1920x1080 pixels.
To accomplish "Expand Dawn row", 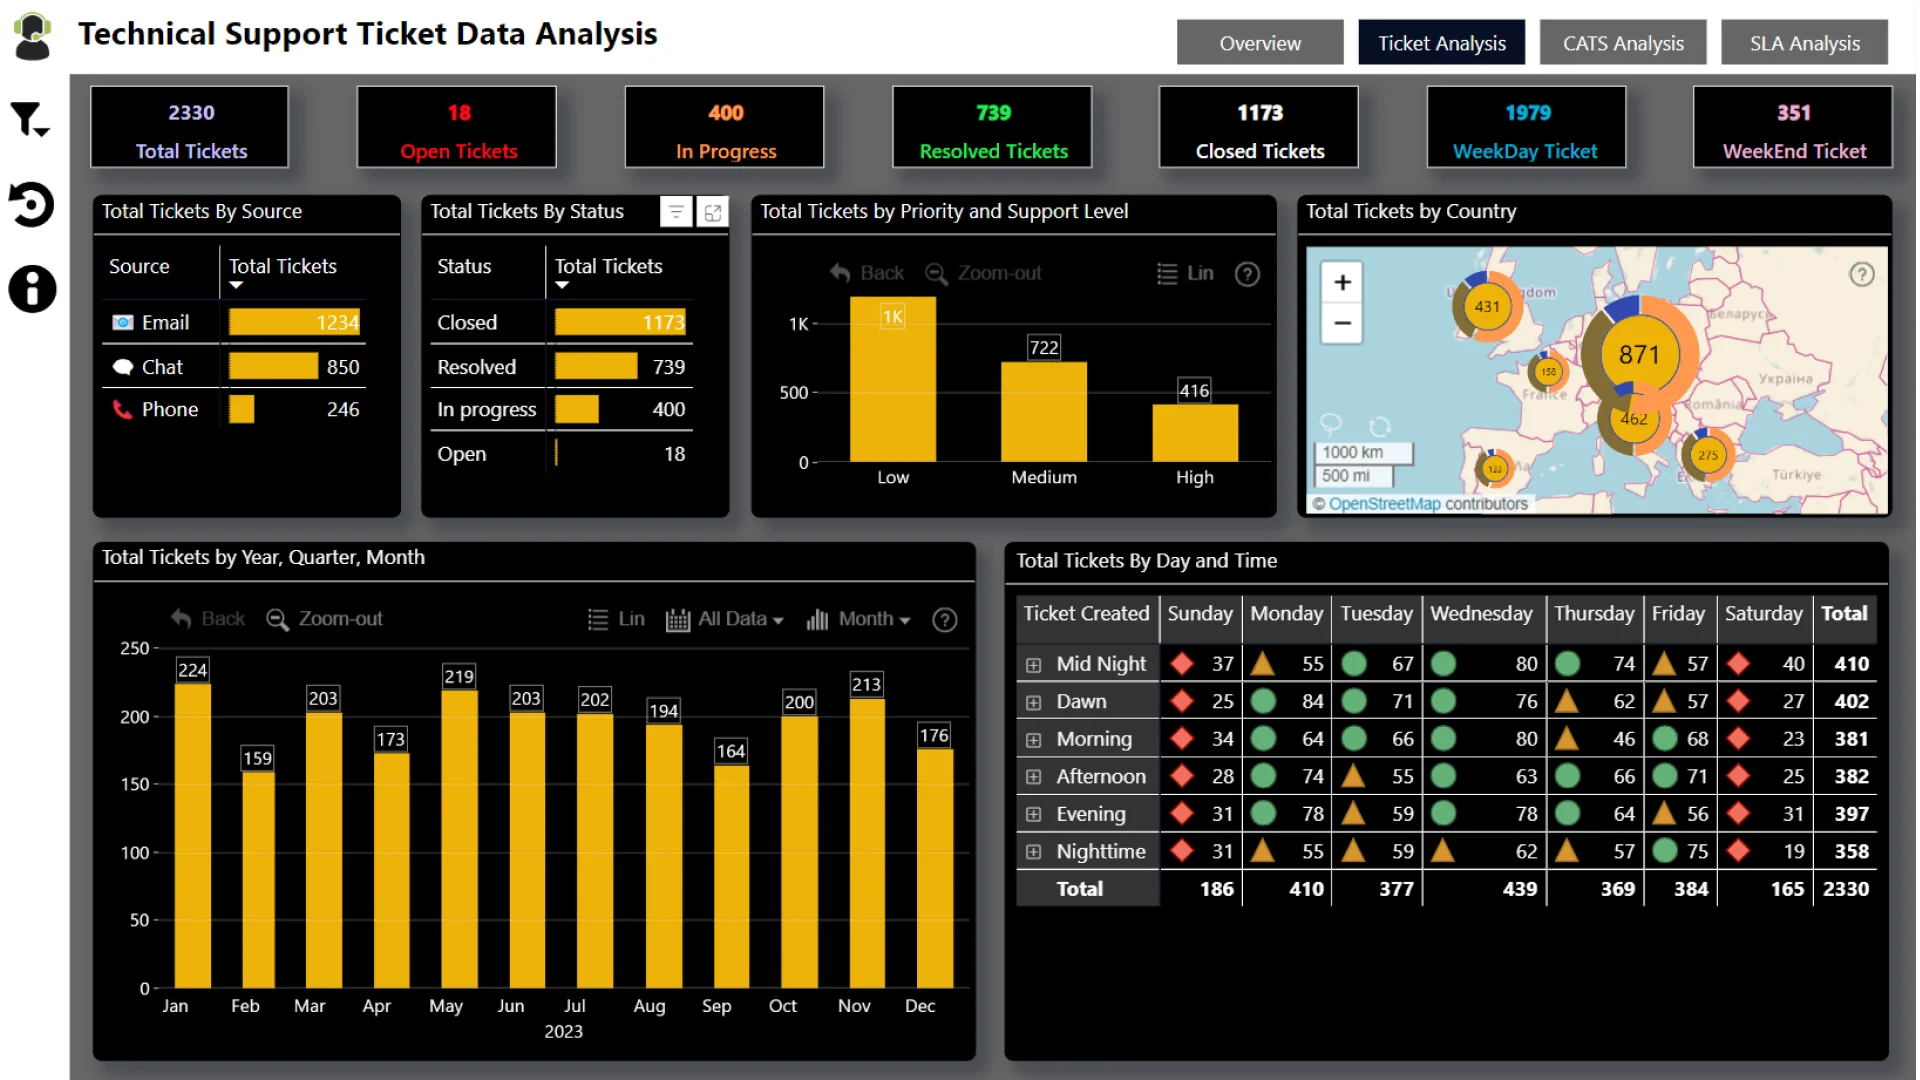I will tap(1033, 703).
